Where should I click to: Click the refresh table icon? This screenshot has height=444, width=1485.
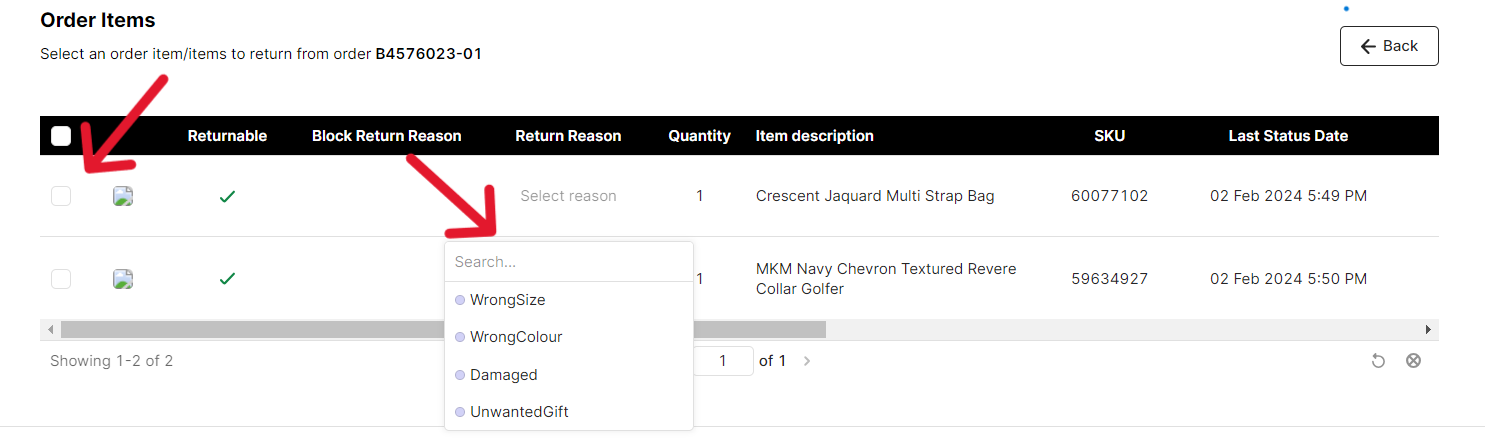coord(1378,361)
